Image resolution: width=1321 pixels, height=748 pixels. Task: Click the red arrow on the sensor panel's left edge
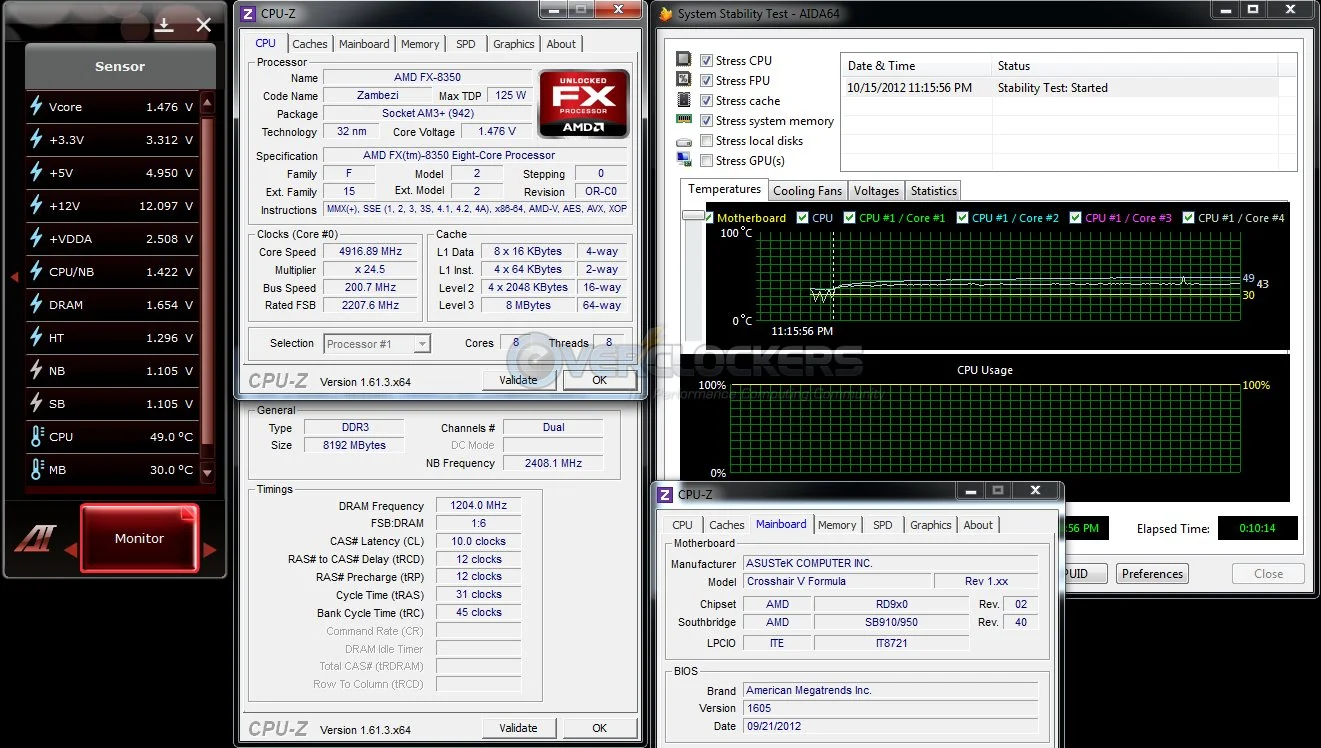pos(14,277)
